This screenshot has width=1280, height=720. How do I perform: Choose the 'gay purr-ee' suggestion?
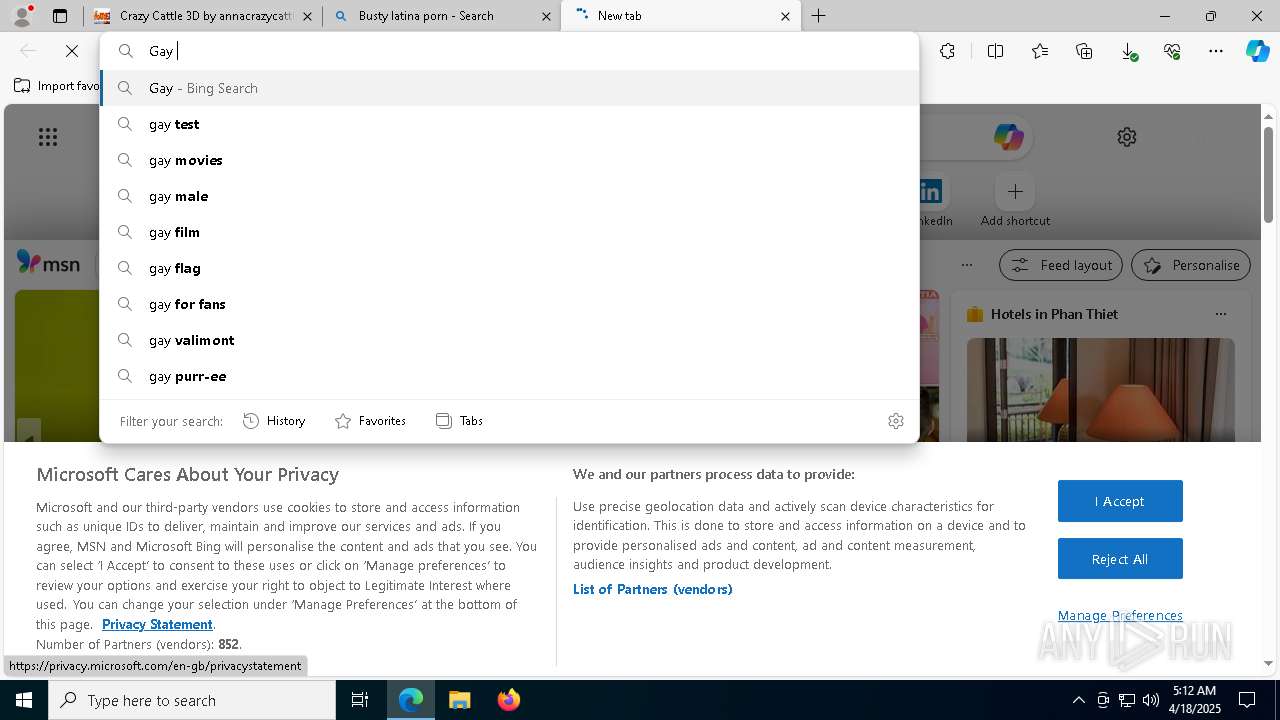509,376
